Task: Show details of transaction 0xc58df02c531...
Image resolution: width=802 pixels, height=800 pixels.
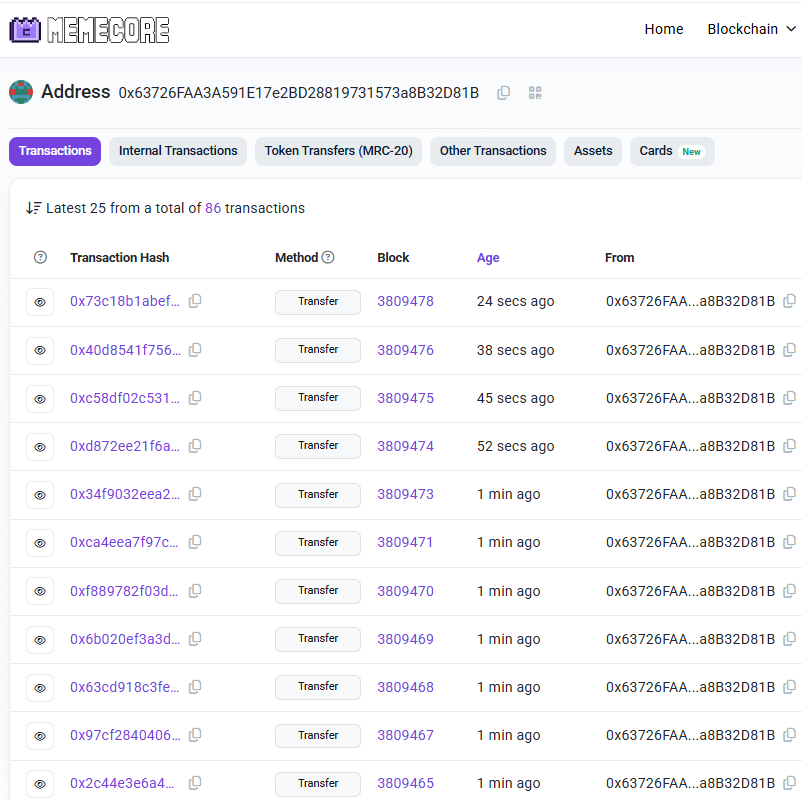Action: (x=40, y=398)
